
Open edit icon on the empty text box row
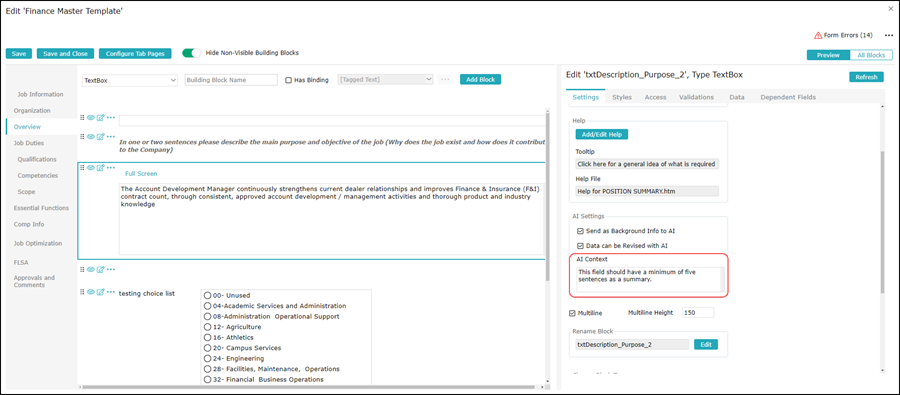pyautogui.click(x=100, y=118)
